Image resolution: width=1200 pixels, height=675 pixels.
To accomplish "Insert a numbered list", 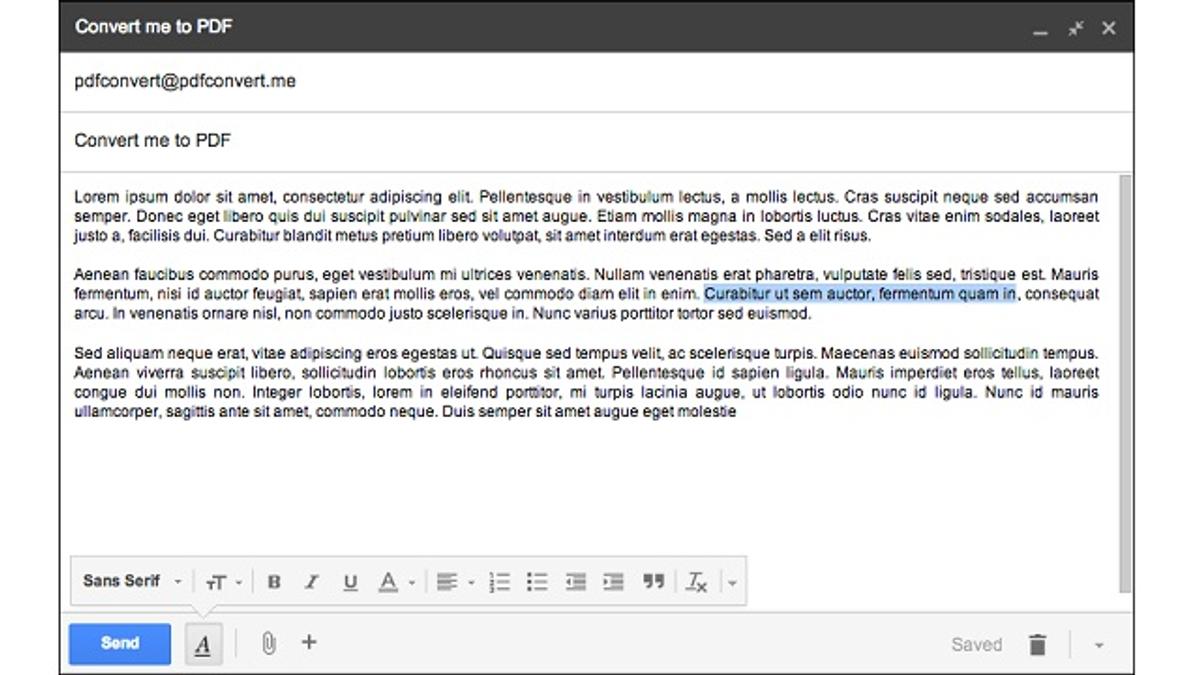I will click(x=500, y=582).
